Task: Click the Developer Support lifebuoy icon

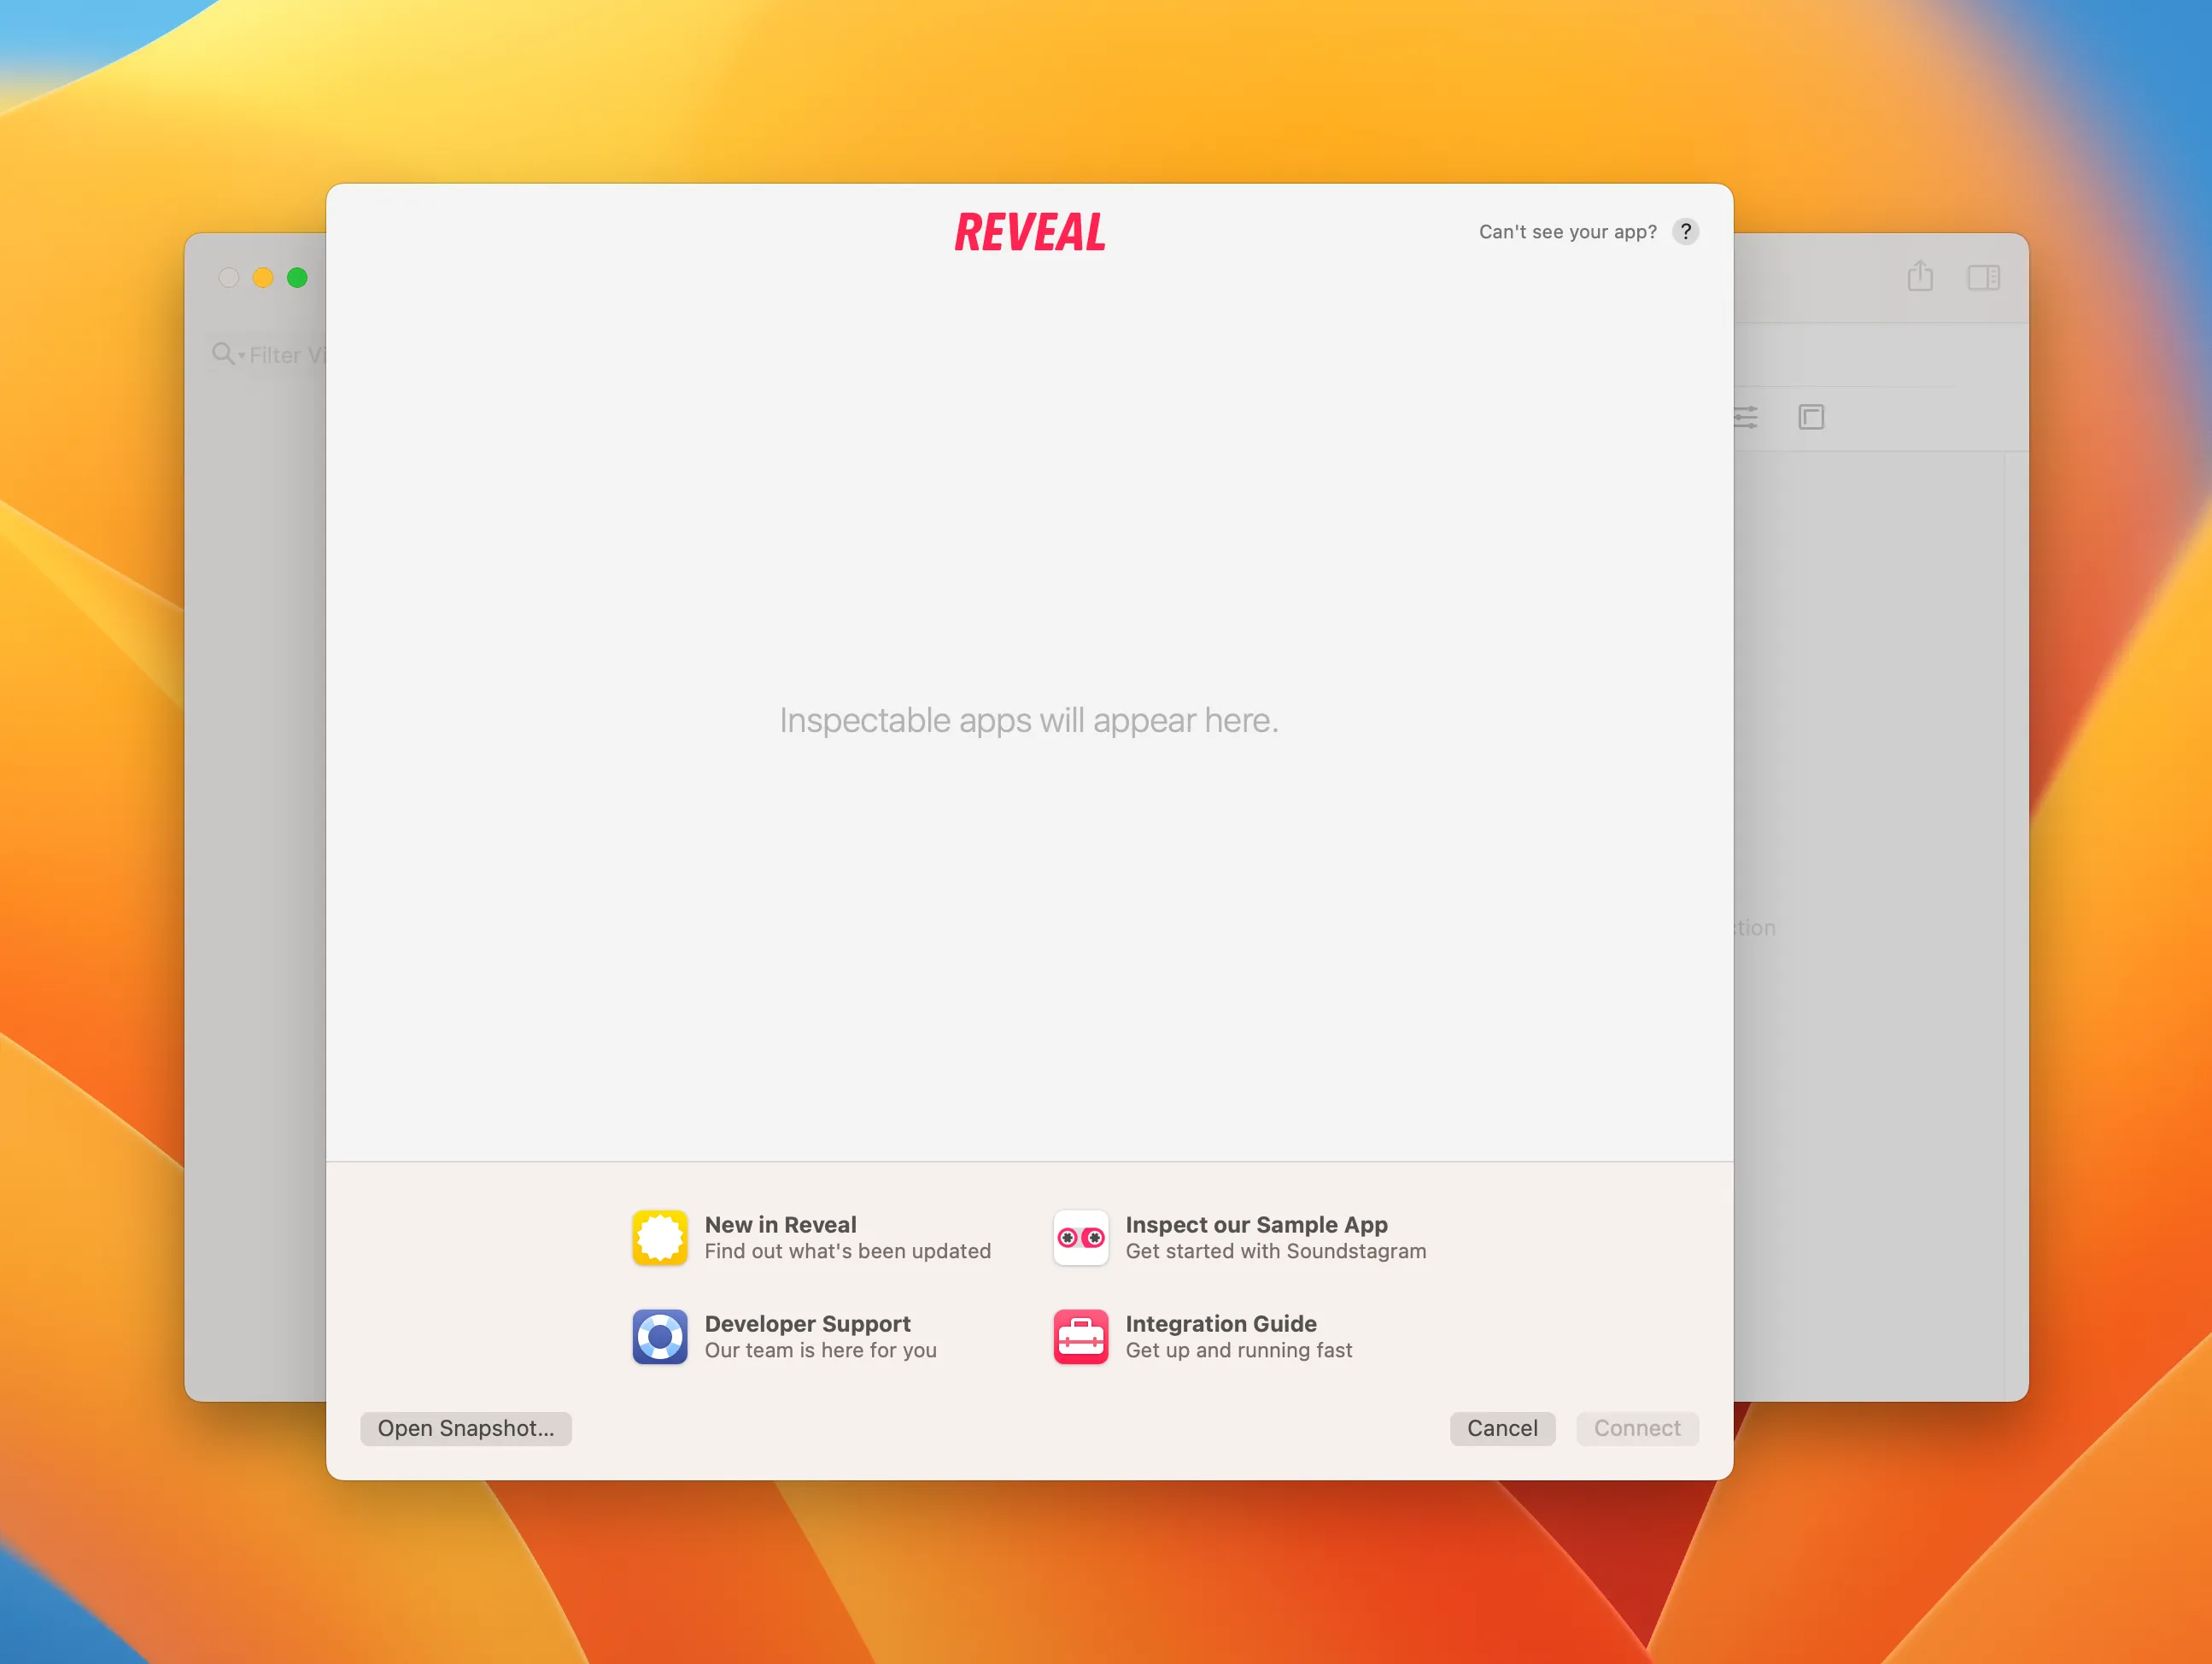Action: click(660, 1336)
